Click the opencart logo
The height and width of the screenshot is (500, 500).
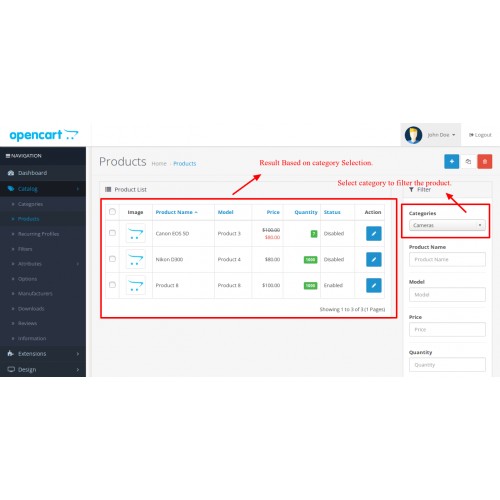point(44,135)
